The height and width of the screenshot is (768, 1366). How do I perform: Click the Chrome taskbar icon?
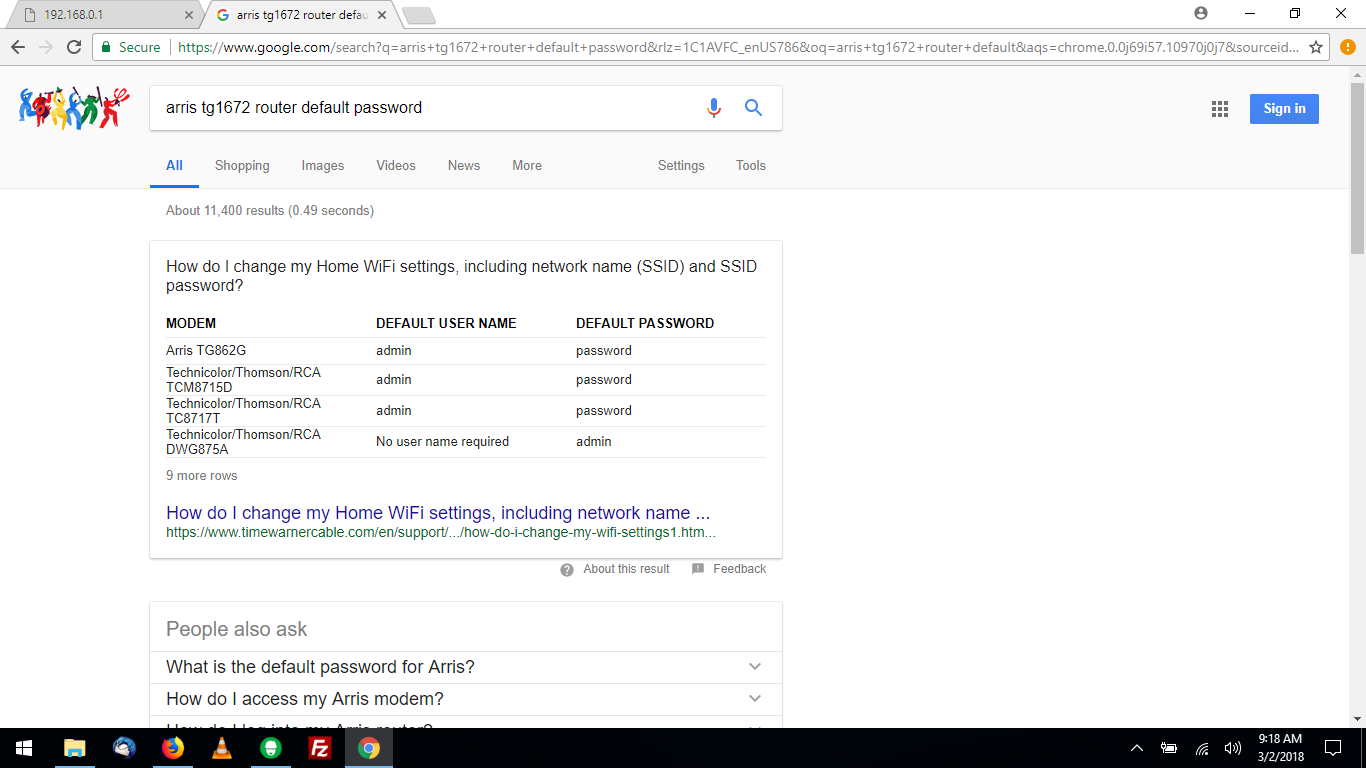point(369,748)
